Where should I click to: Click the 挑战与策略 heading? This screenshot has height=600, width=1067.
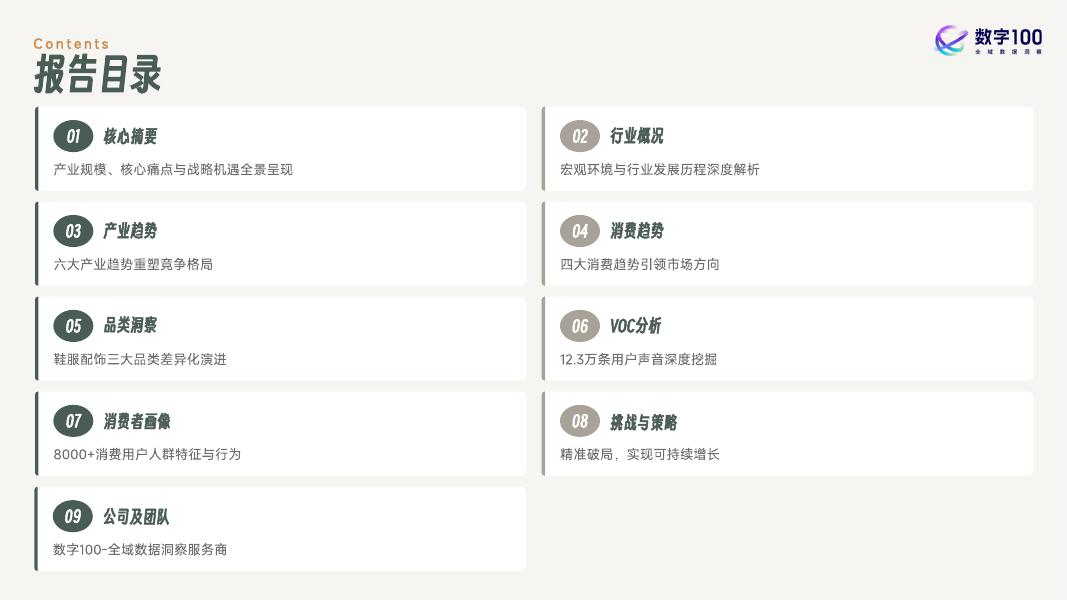pos(644,421)
